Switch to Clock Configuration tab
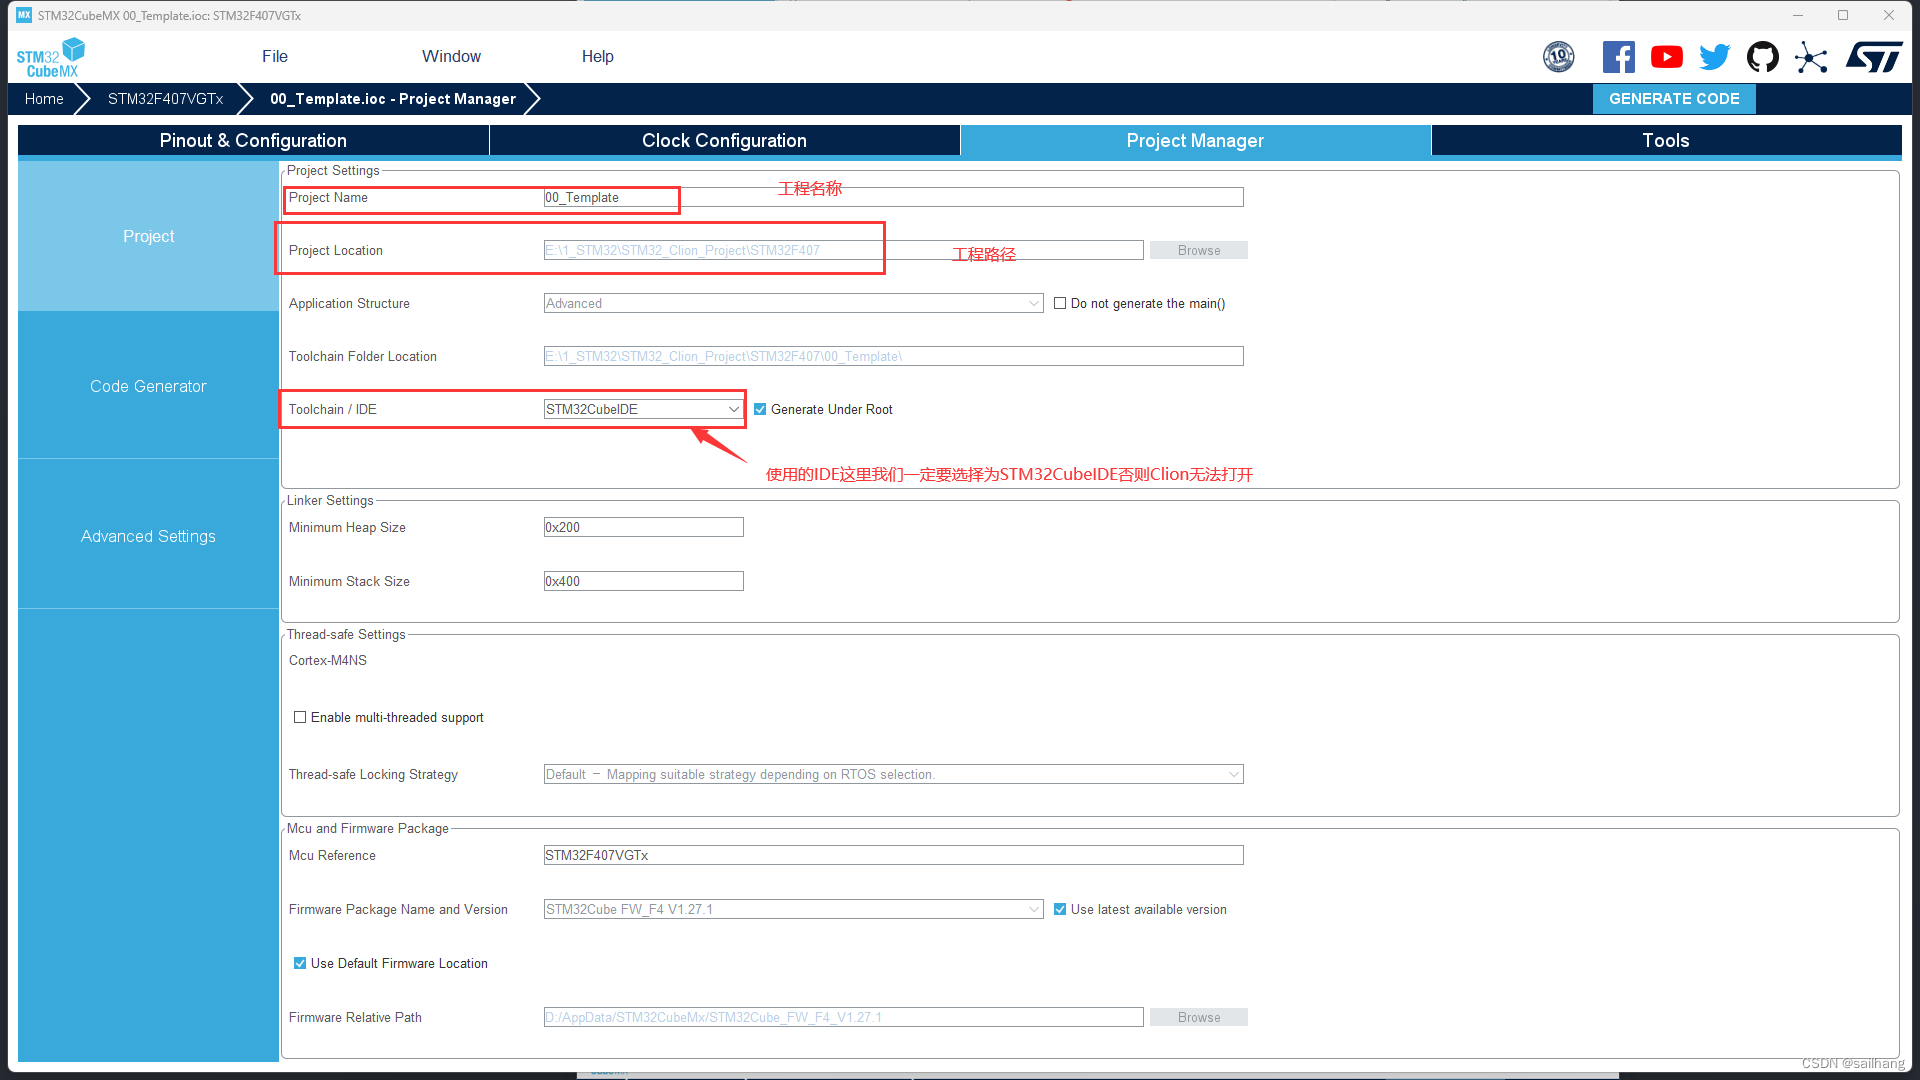The image size is (1920, 1080). [724, 140]
